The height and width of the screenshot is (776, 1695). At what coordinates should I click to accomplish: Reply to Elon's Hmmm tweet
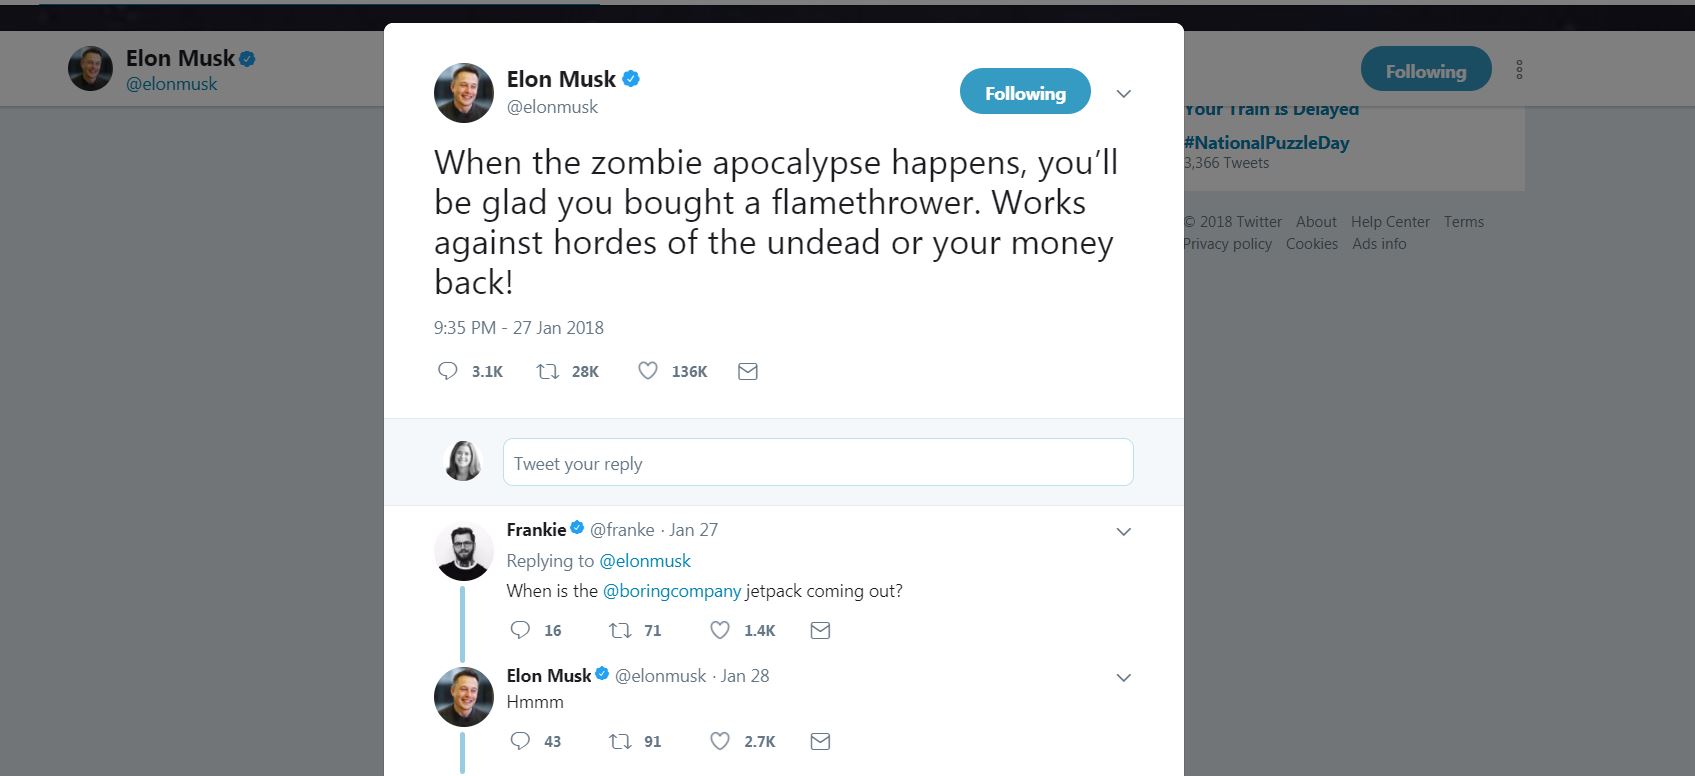(x=520, y=741)
